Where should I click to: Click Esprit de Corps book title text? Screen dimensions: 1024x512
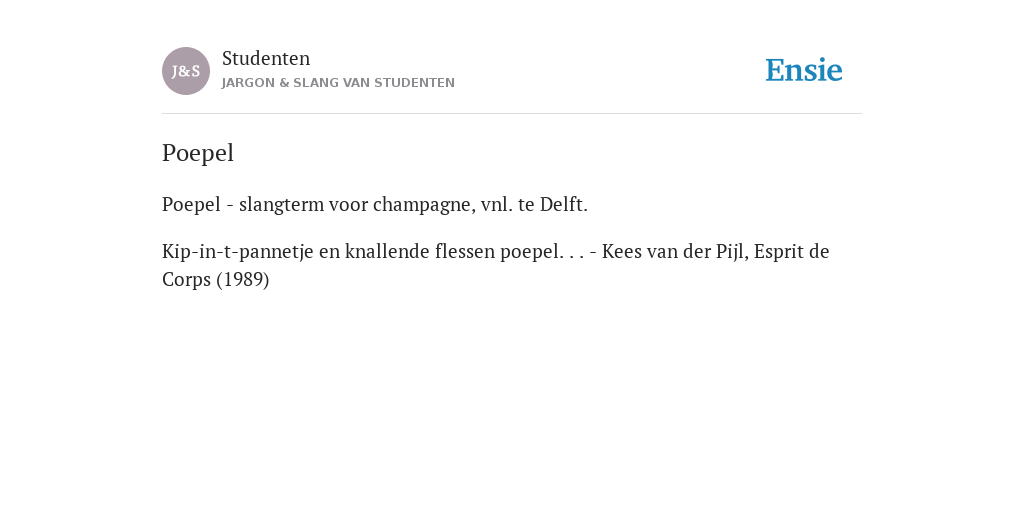pyautogui.click(x=496, y=265)
